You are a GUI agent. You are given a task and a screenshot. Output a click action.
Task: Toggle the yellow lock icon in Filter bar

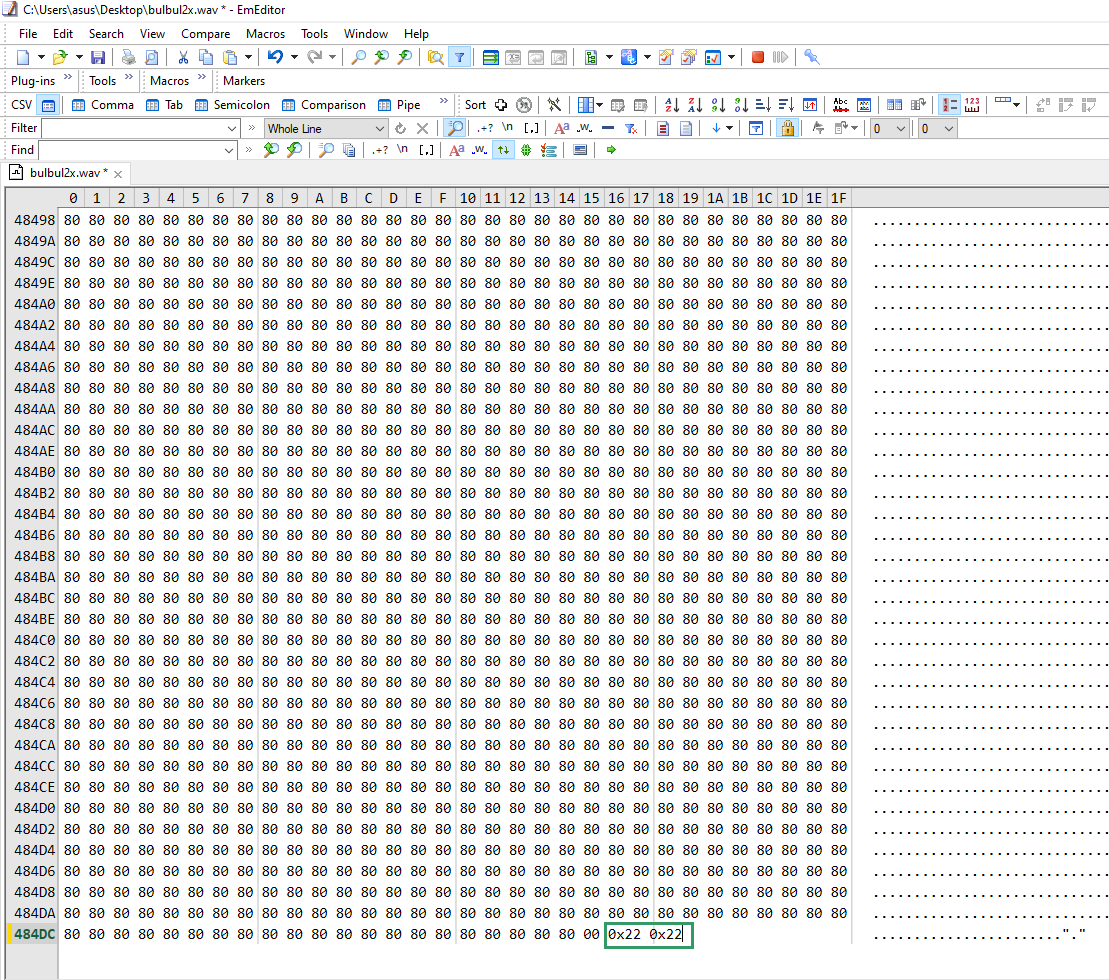787,128
